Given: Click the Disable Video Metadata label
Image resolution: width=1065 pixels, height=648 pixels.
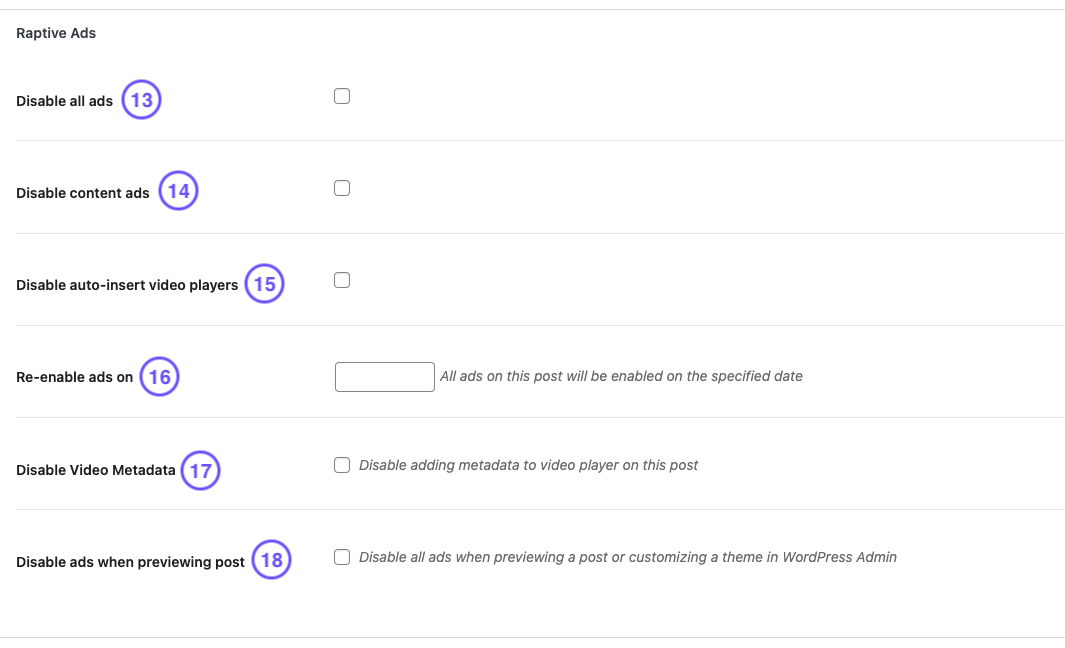Looking at the screenshot, I should (x=95, y=470).
